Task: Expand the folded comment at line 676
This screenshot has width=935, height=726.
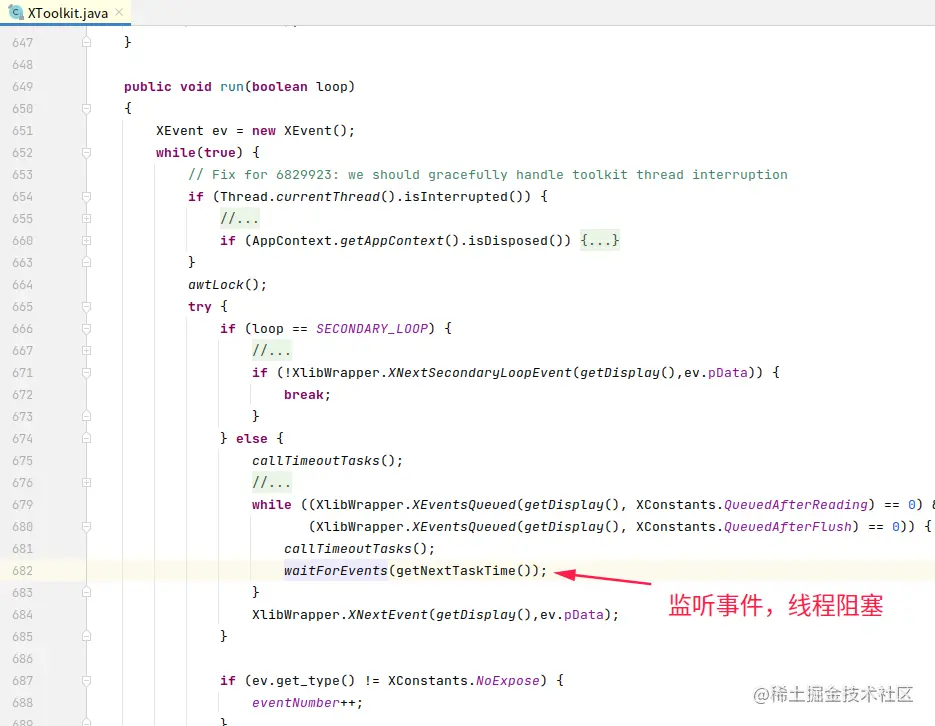Action: (86, 483)
